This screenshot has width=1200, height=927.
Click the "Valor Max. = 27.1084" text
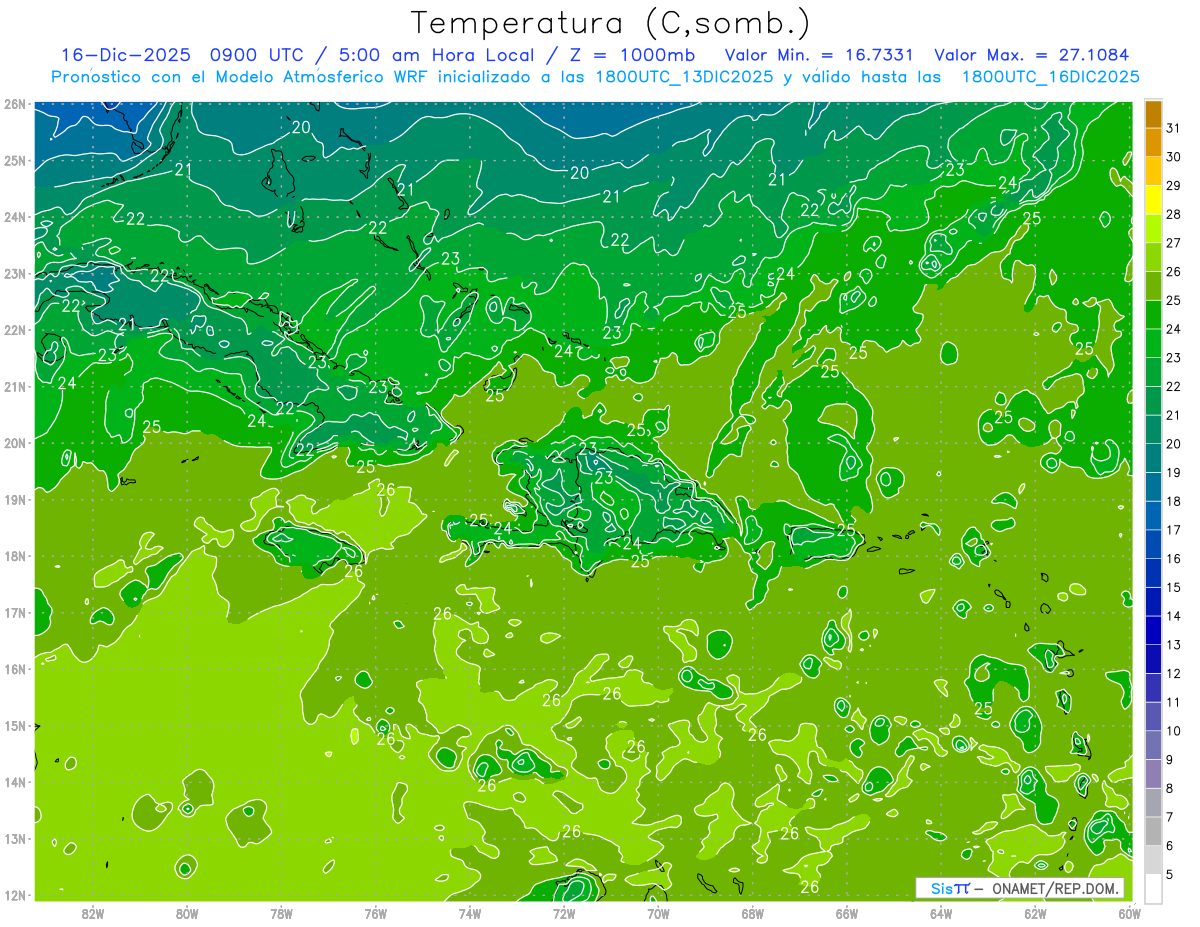pos(1031,56)
